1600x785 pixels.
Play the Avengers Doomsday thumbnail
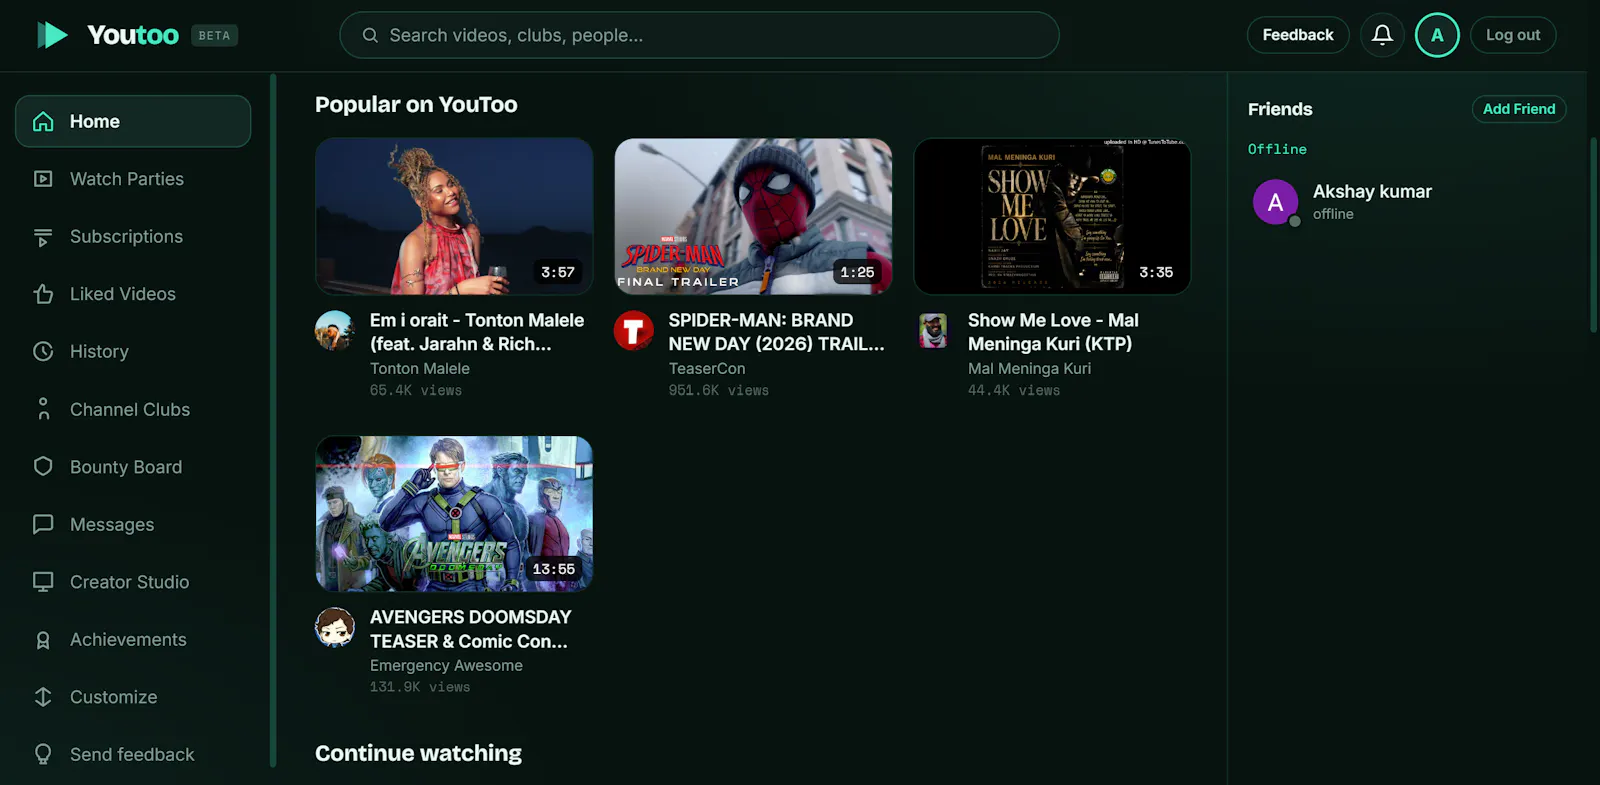click(454, 513)
